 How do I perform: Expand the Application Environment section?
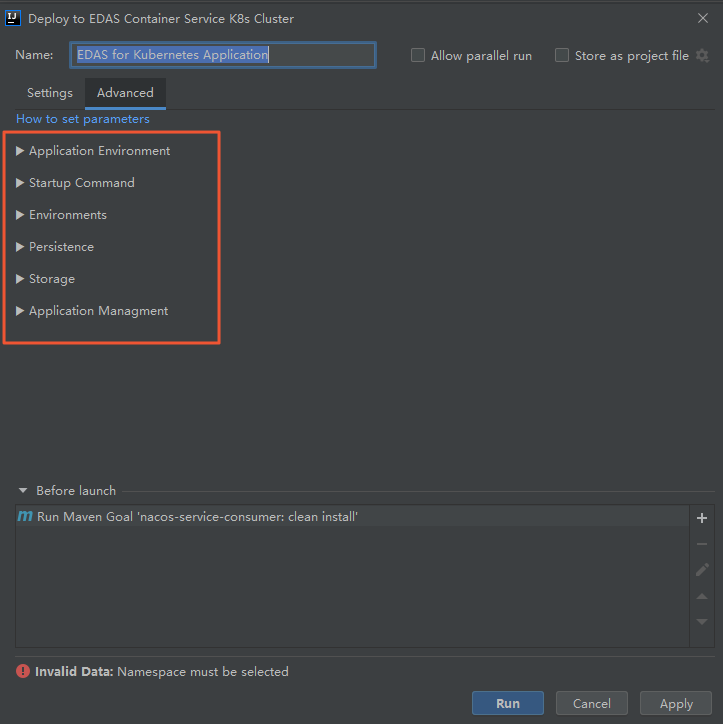[20, 151]
